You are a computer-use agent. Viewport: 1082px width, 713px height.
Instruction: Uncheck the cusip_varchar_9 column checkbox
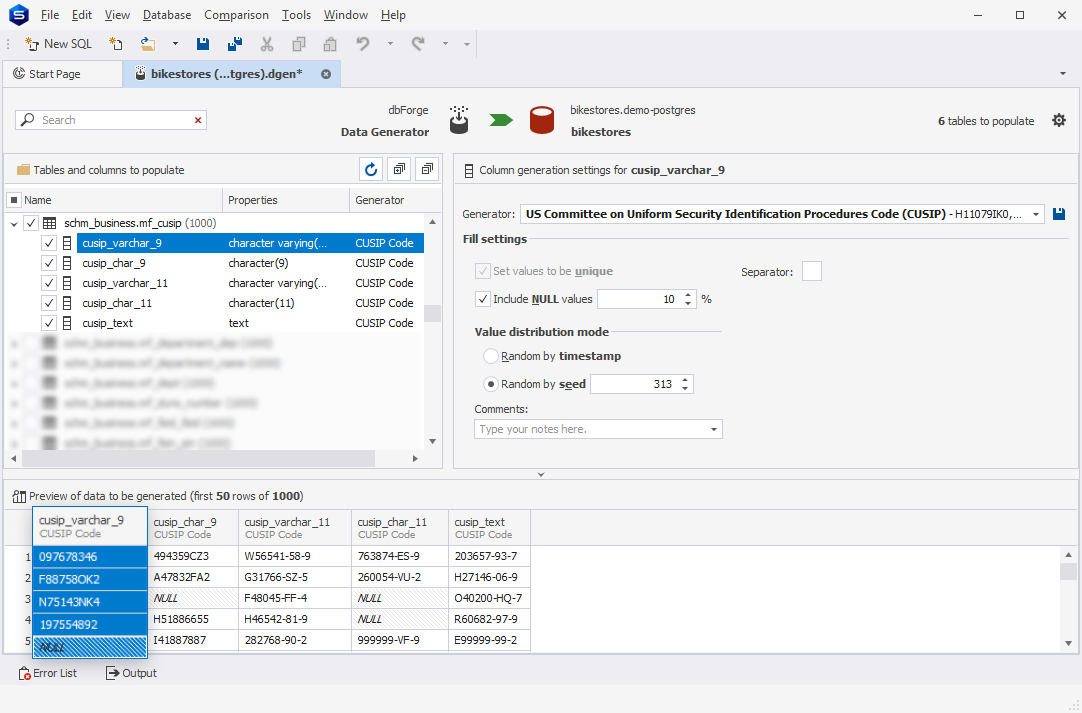tap(48, 243)
